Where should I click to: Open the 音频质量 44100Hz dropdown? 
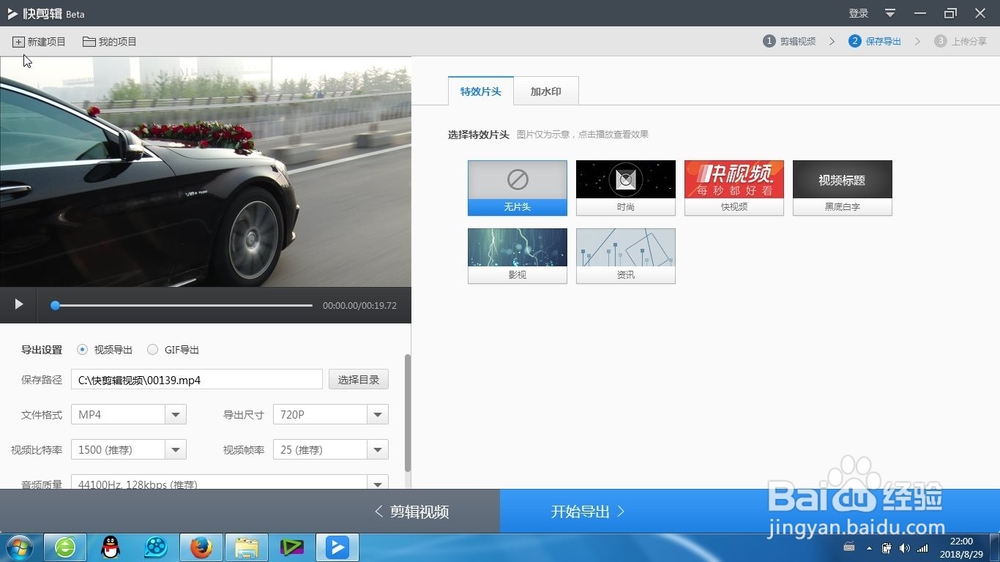(230, 482)
